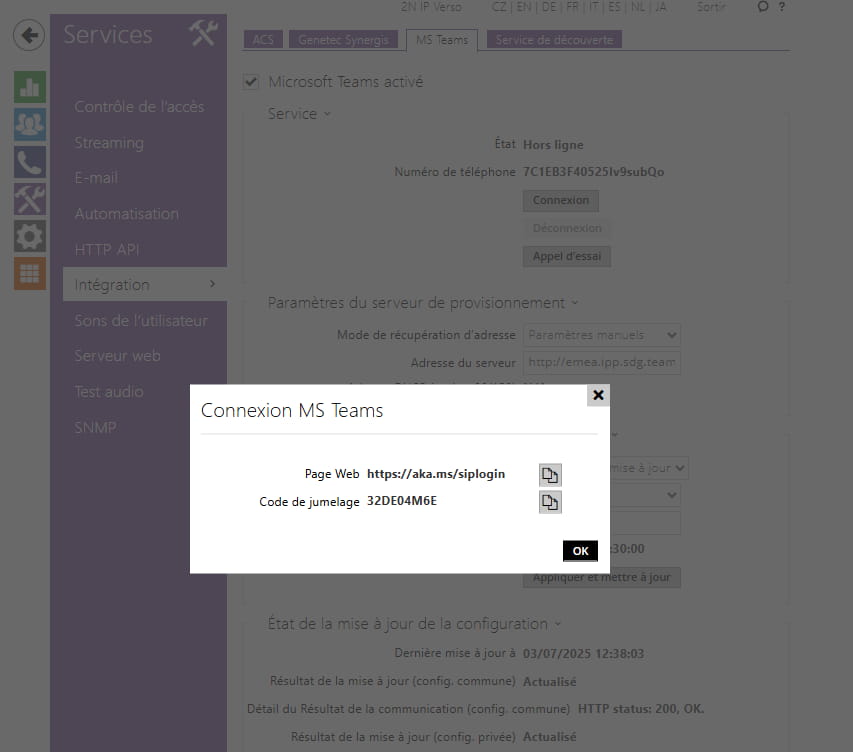Click the Déconnexion button

[x=567, y=228]
